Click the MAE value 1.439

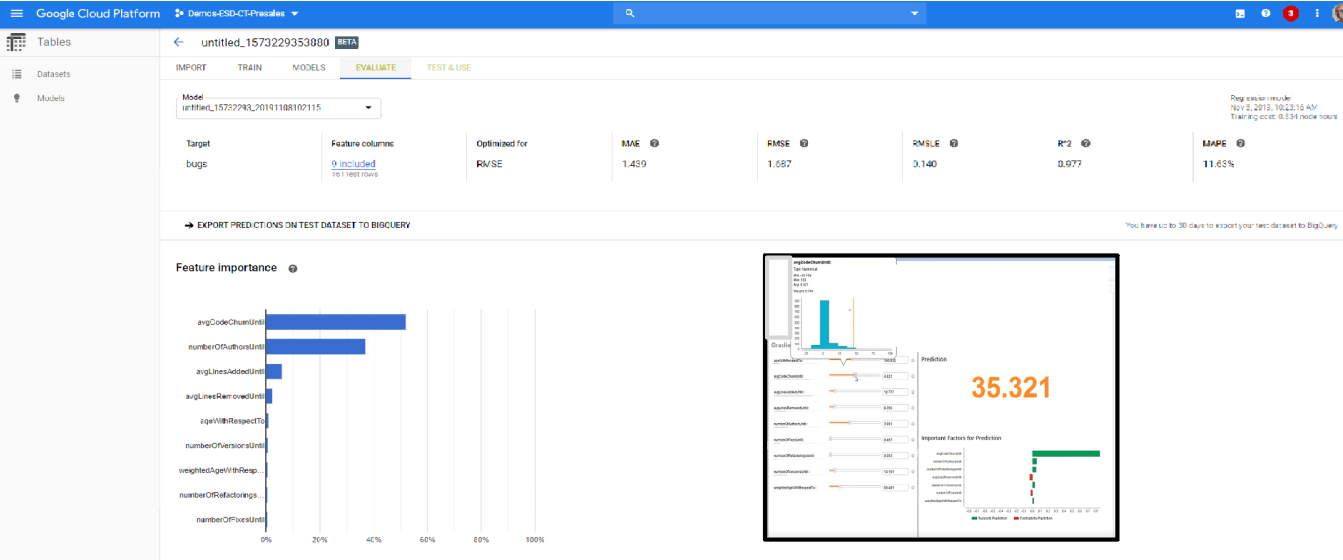coord(634,164)
